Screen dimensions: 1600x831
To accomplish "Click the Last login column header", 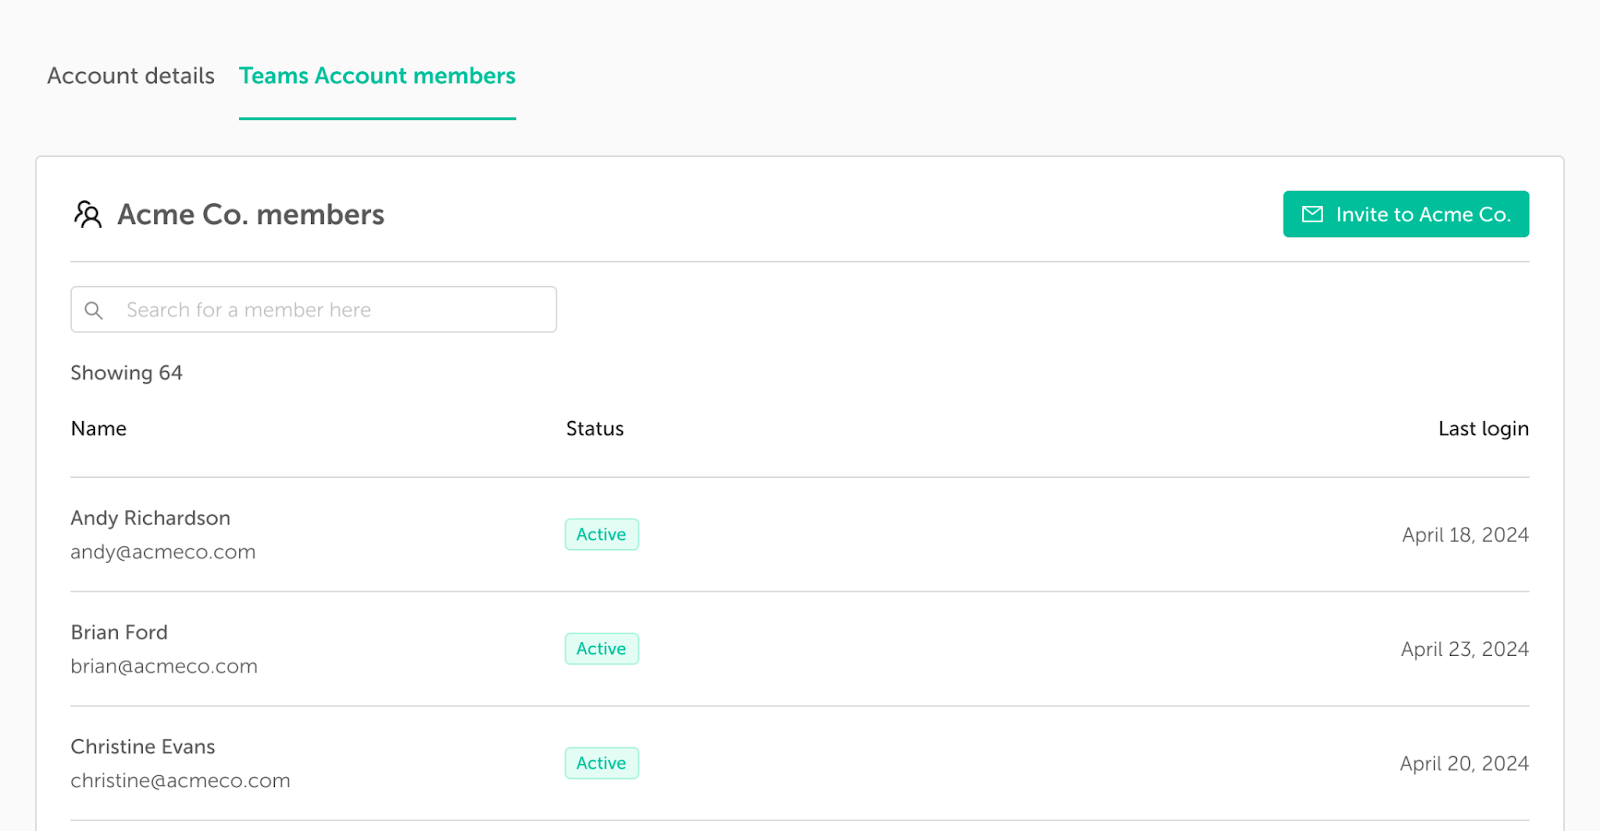I will click(1483, 429).
